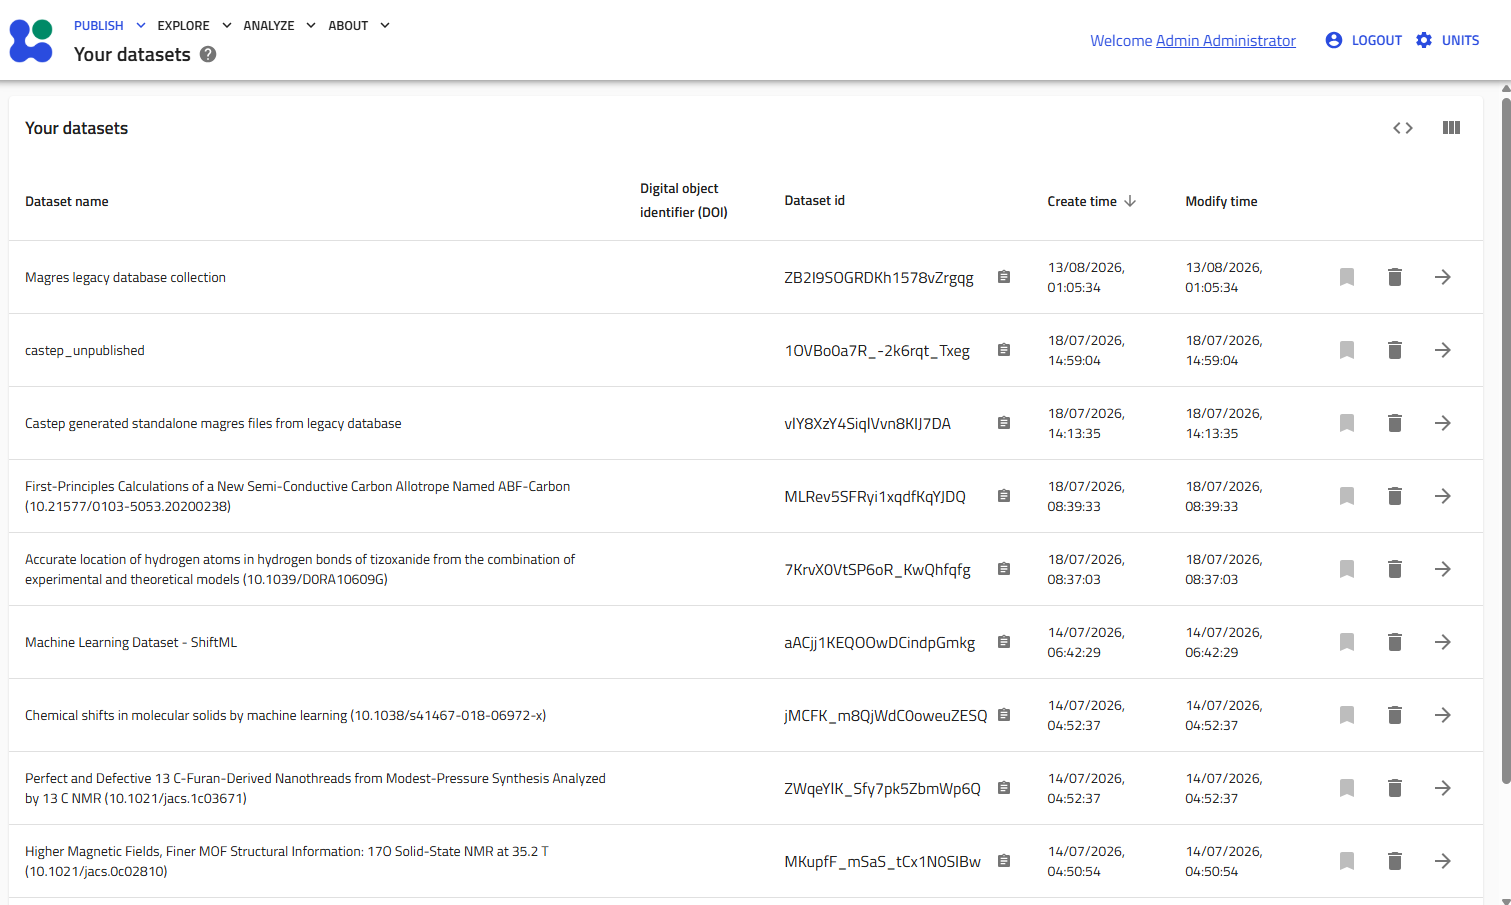Copy dataset id of Magres legacy database collection
The width and height of the screenshot is (1511, 905).
point(1004,277)
